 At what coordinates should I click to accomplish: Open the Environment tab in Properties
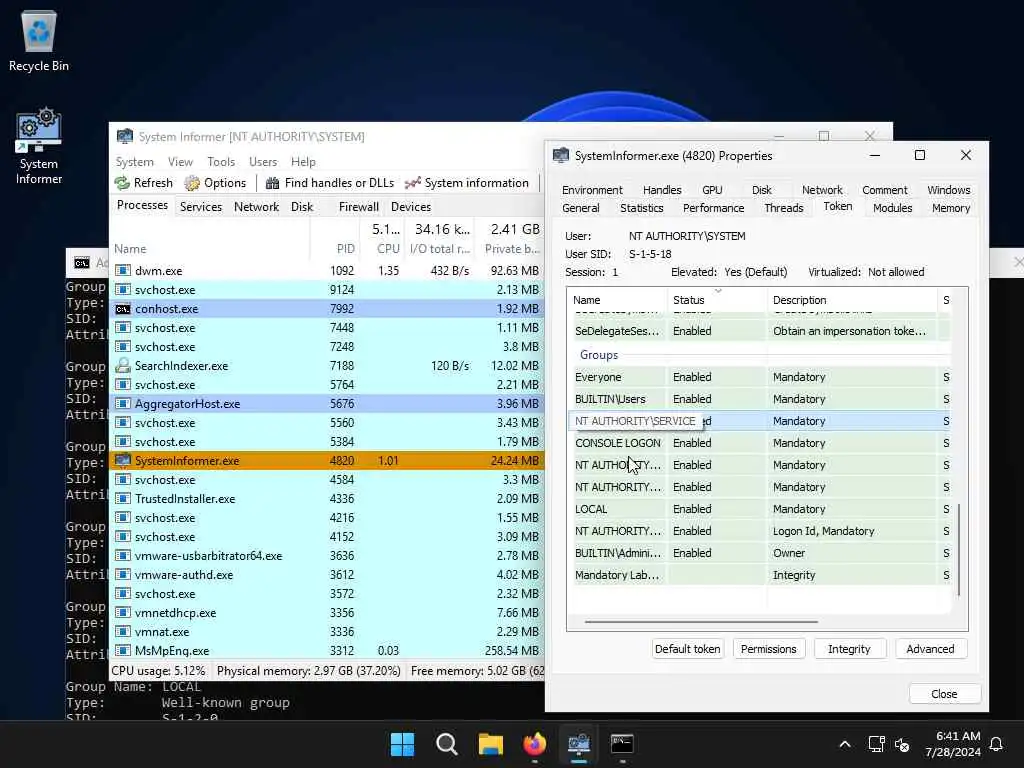592,190
